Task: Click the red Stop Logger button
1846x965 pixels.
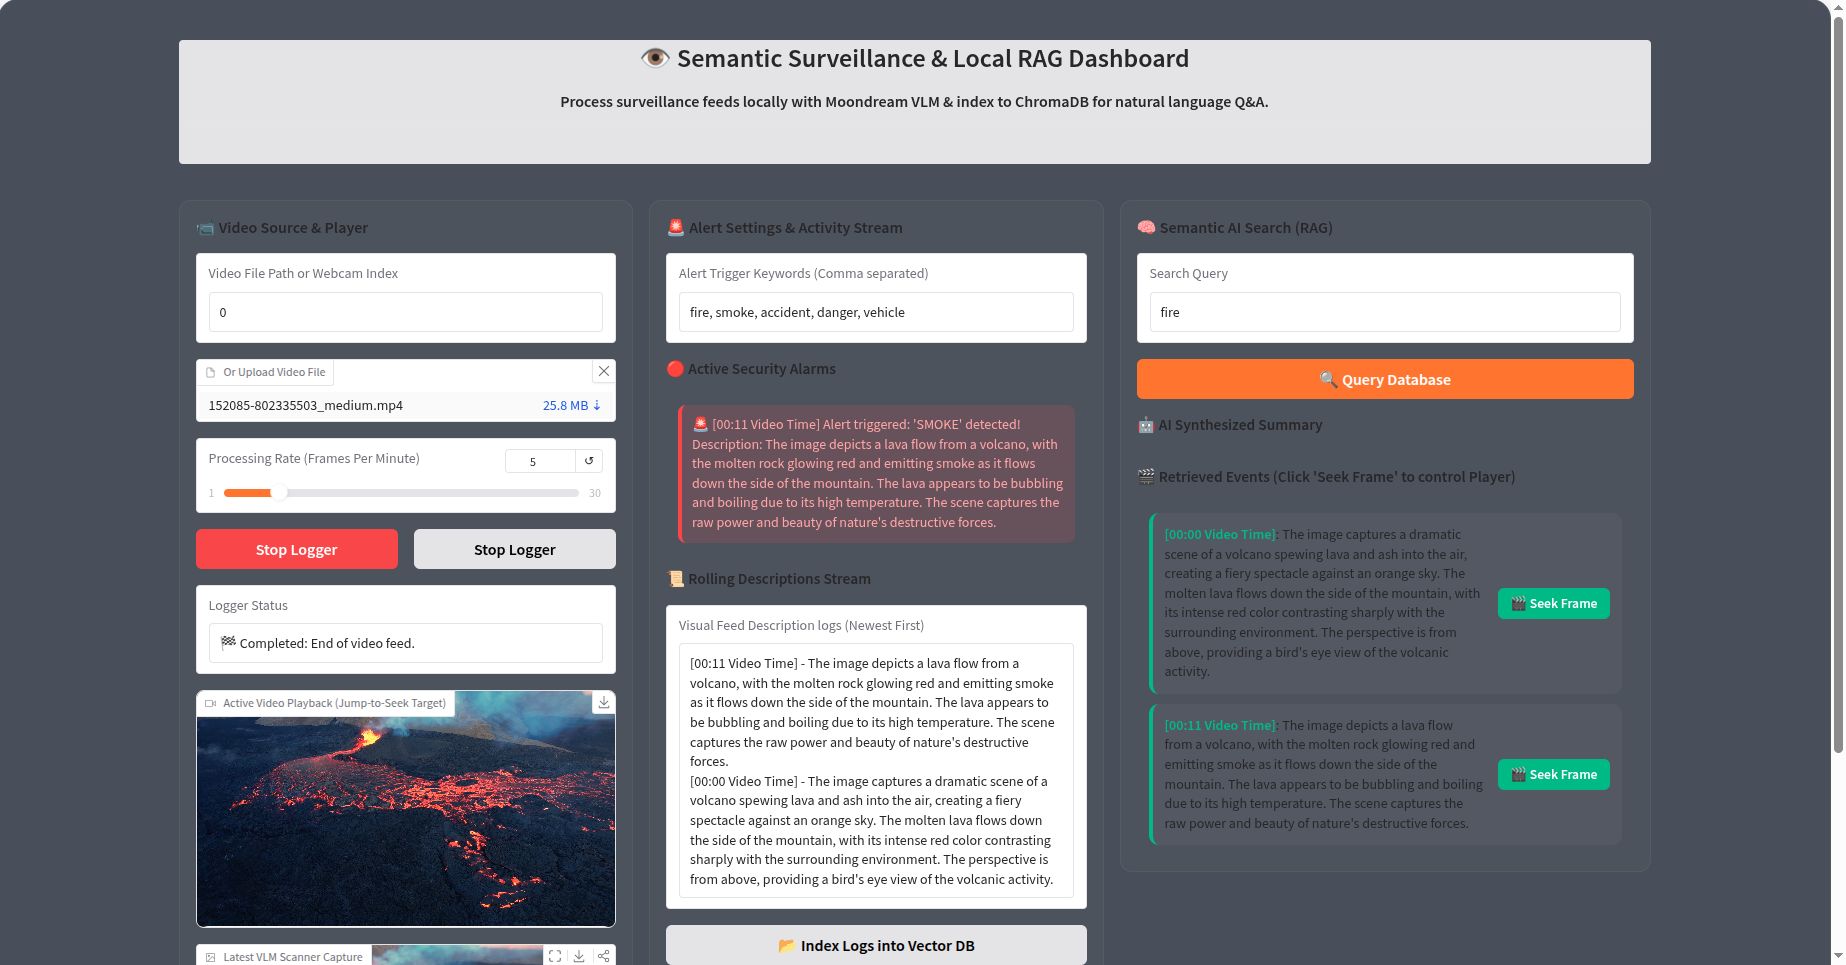Action: point(297,549)
